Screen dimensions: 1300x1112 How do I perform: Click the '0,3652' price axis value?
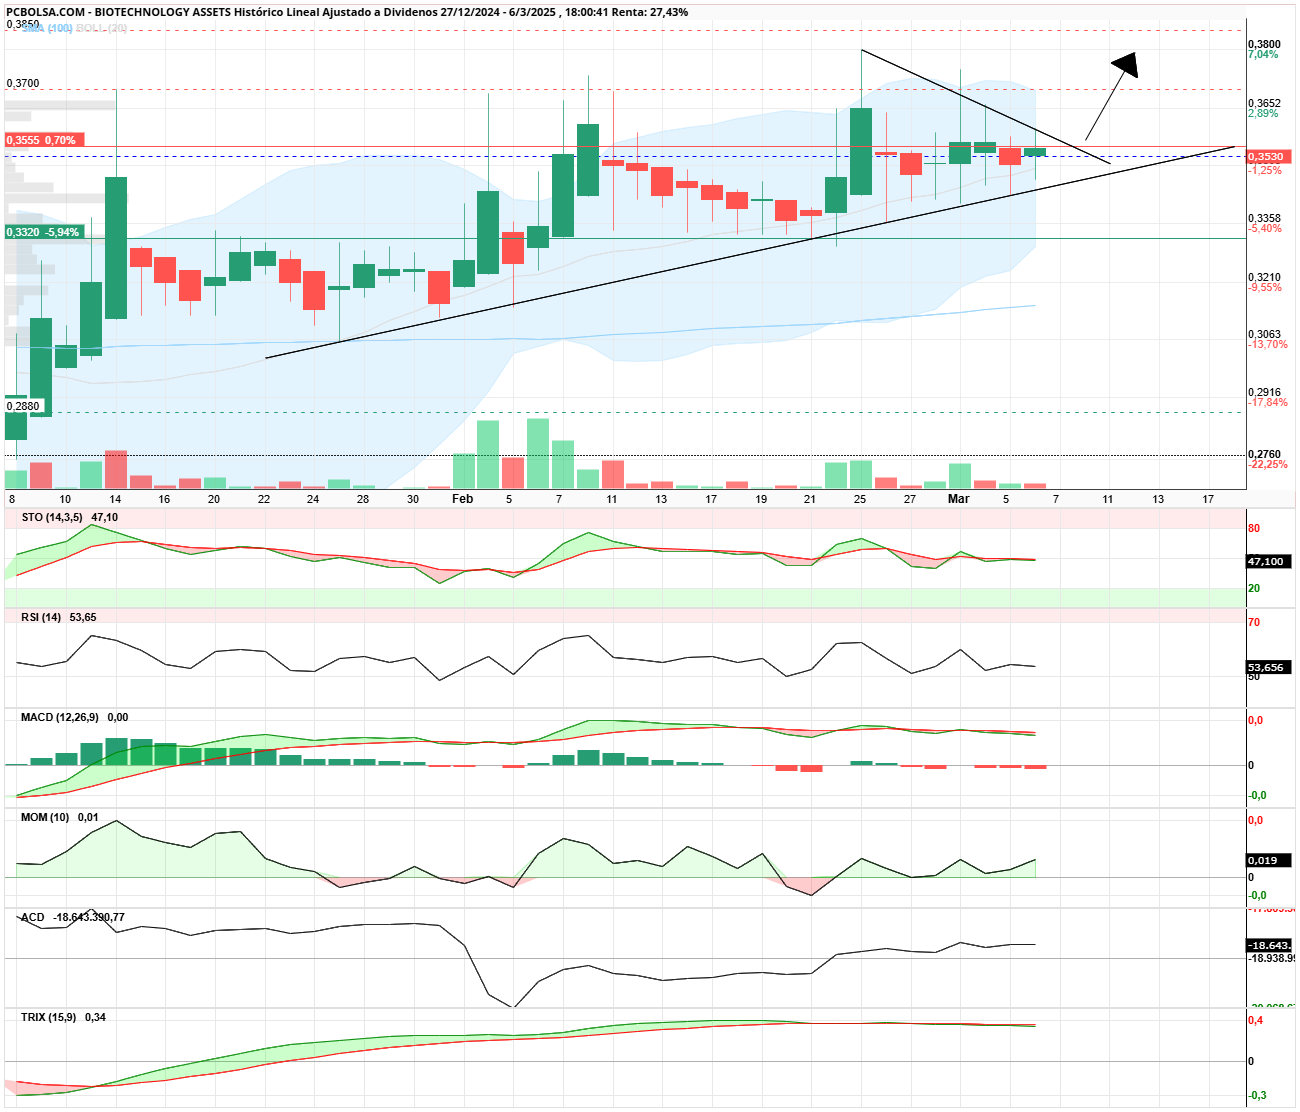click(1265, 103)
